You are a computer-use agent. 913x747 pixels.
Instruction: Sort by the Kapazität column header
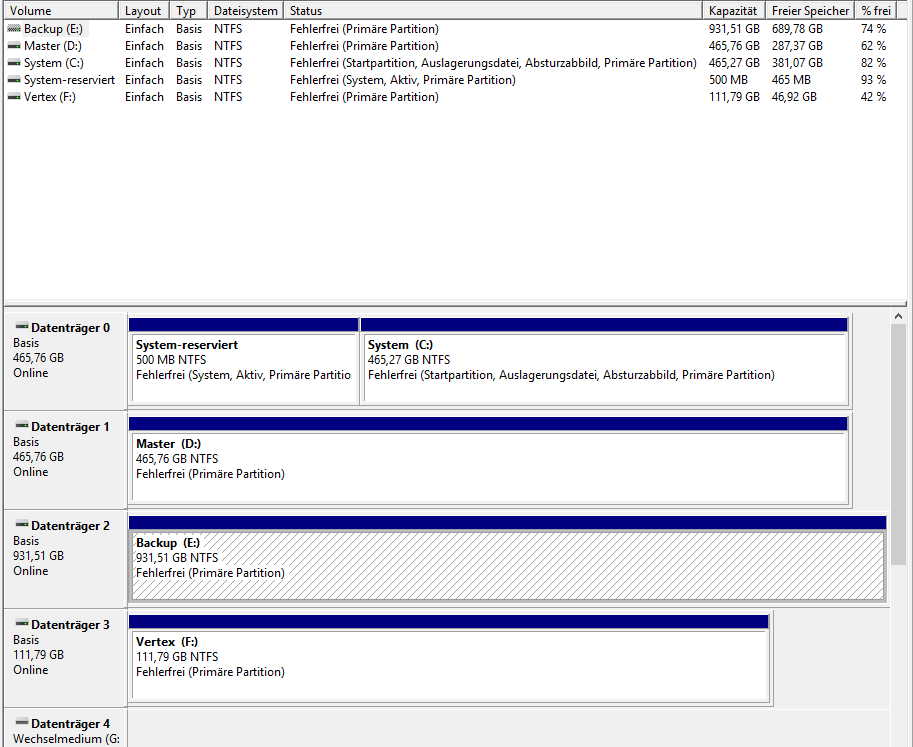tap(734, 10)
